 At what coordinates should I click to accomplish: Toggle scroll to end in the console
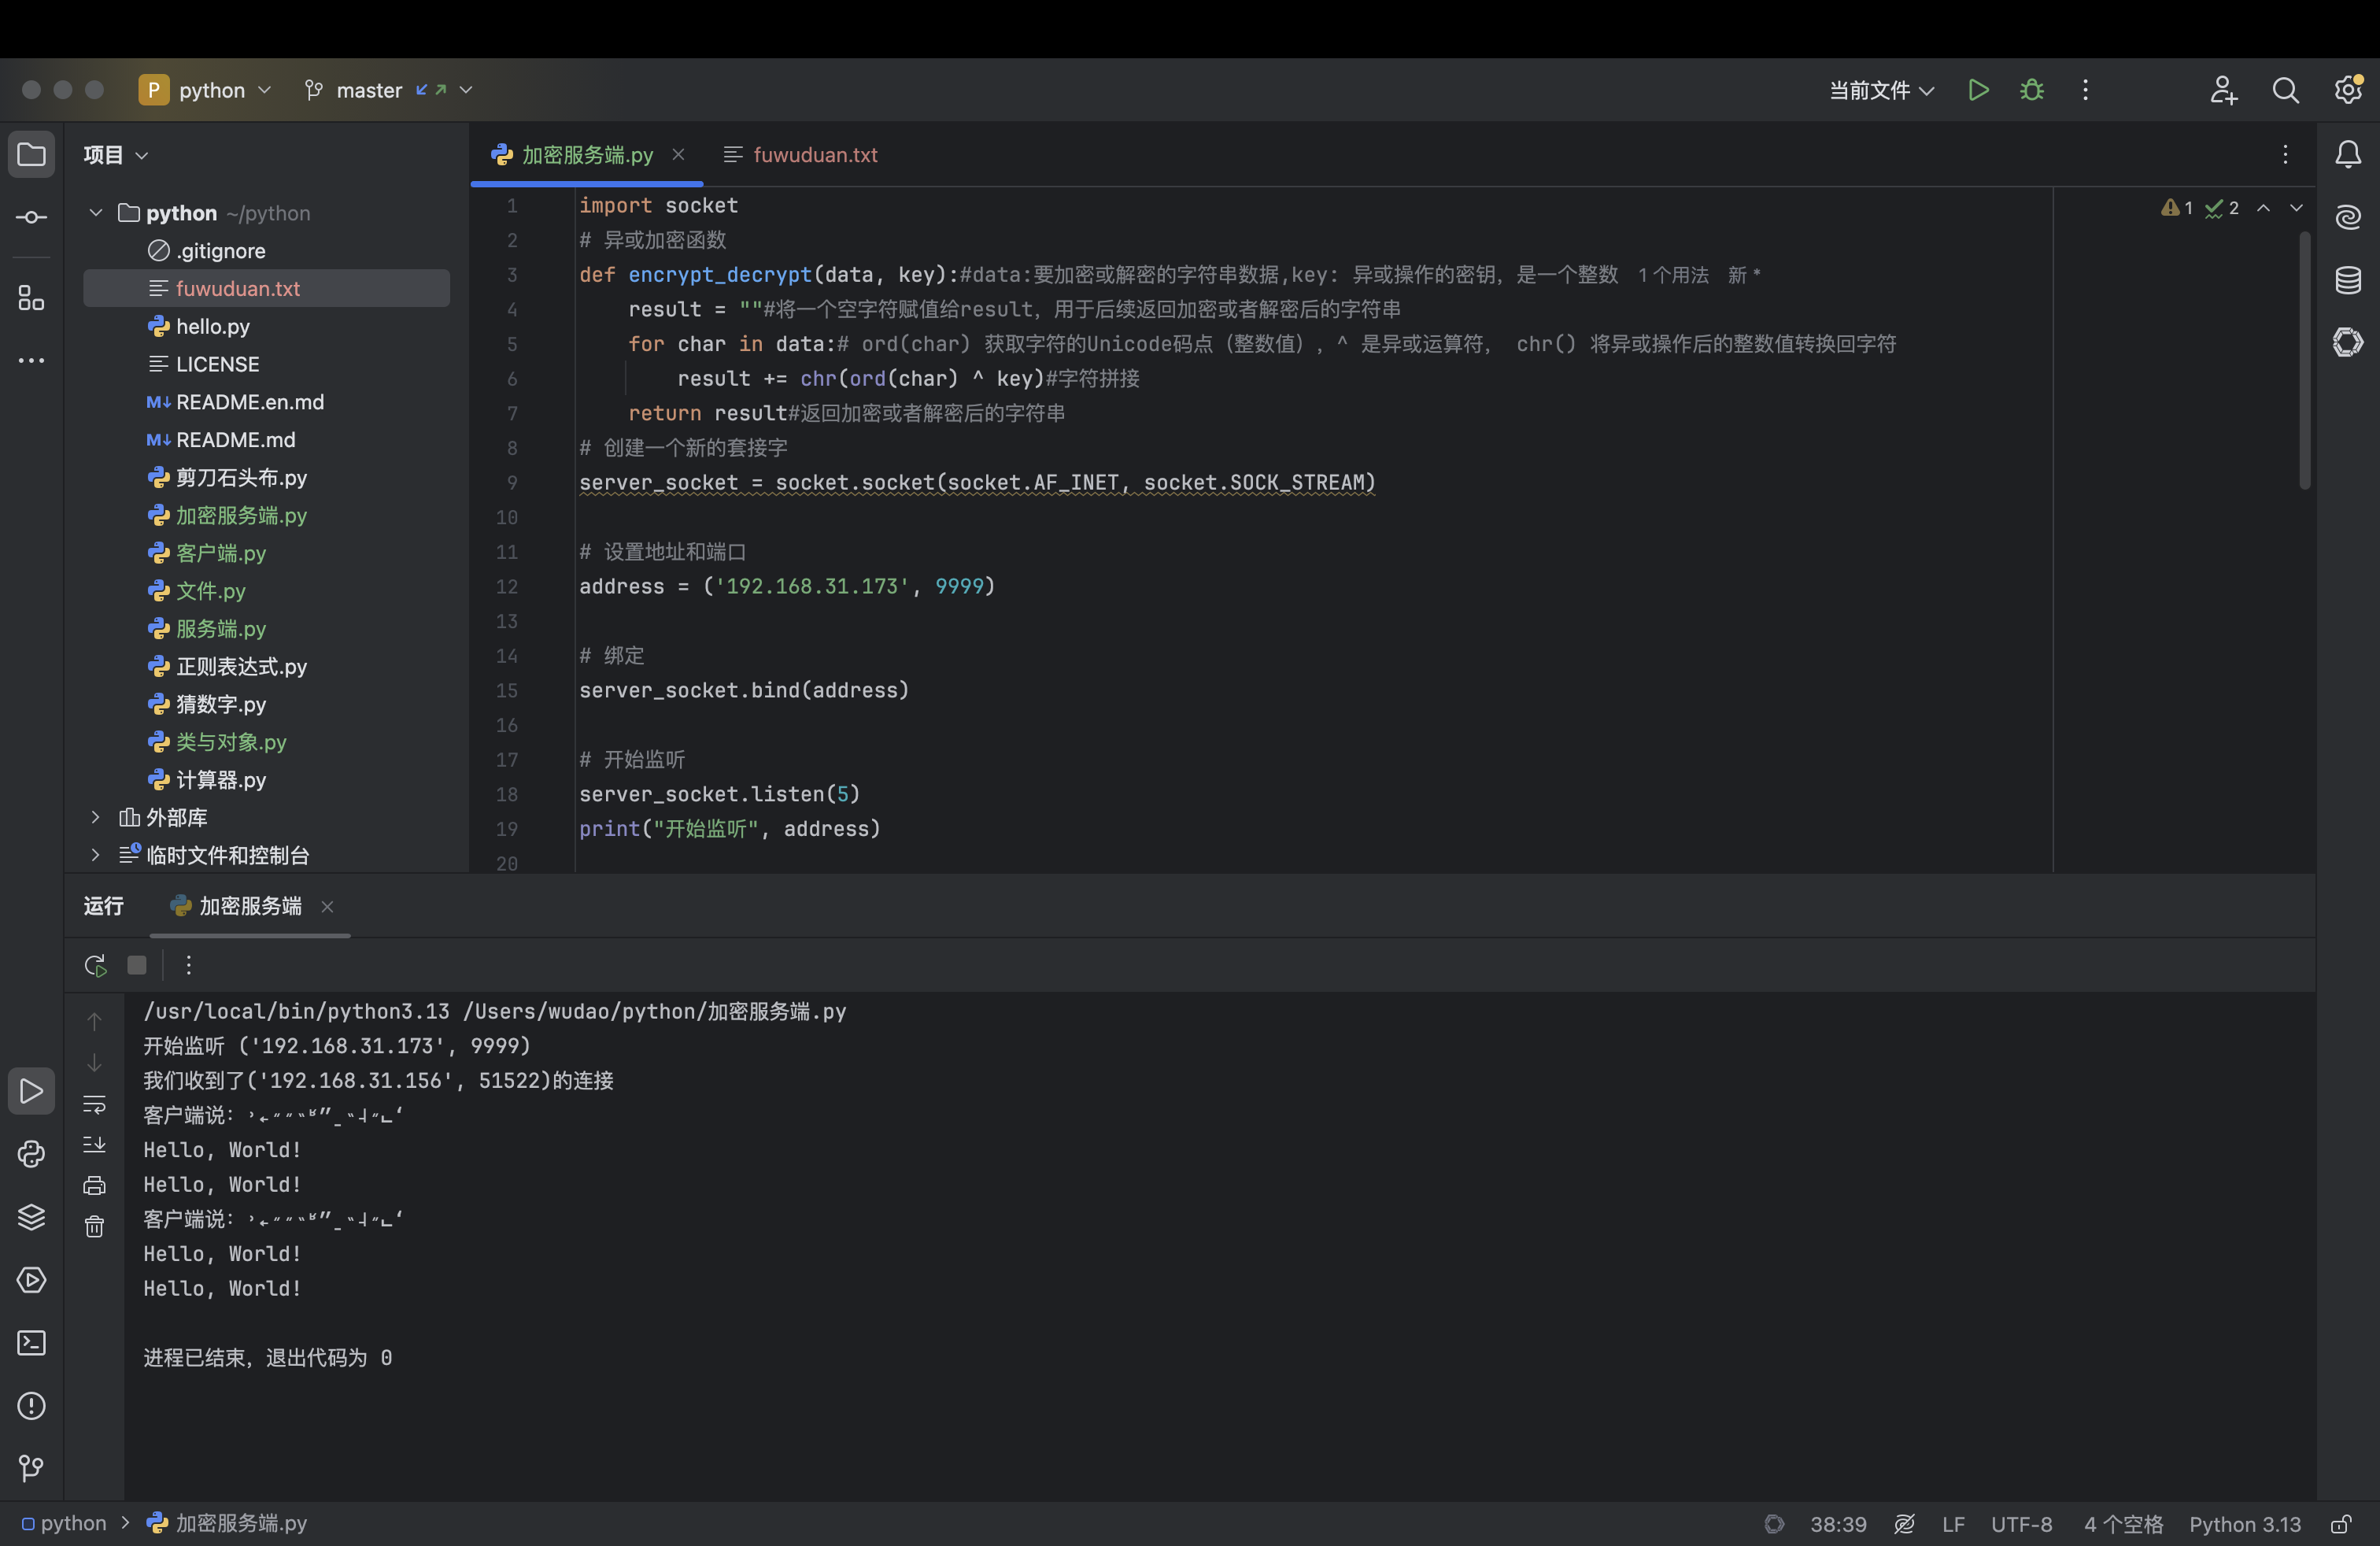[94, 1144]
